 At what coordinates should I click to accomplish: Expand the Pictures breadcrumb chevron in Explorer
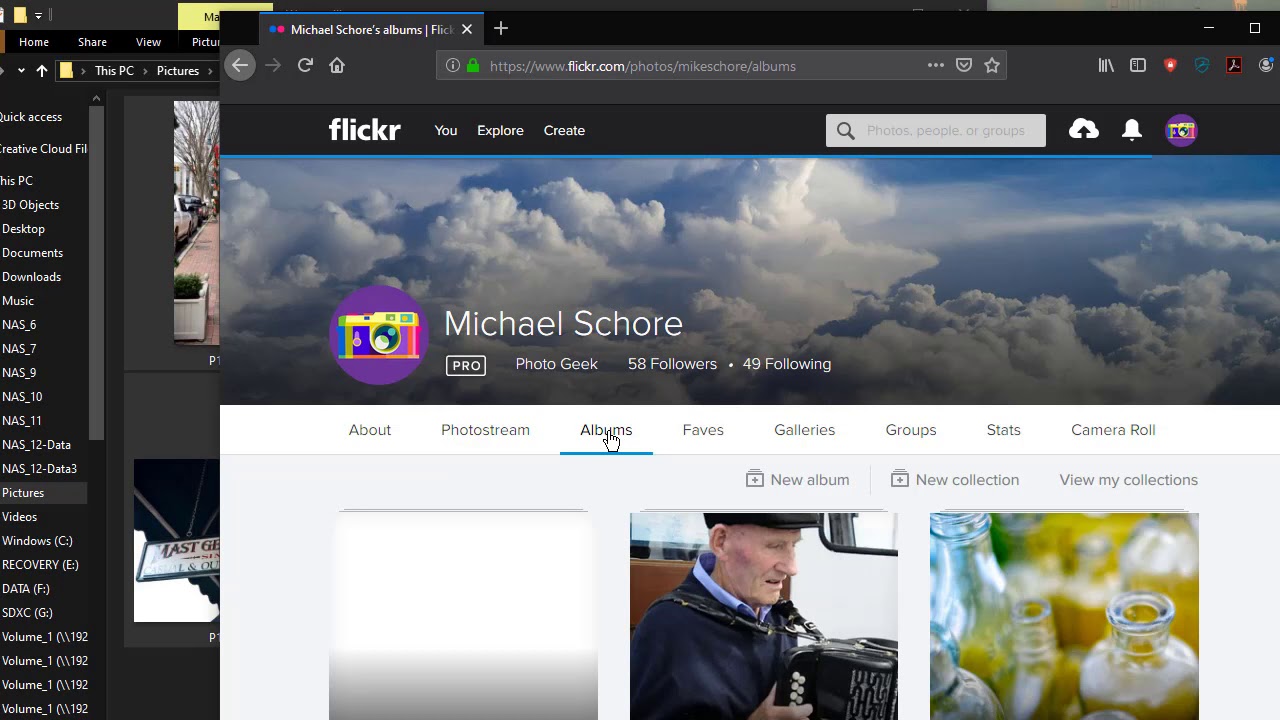point(210,71)
